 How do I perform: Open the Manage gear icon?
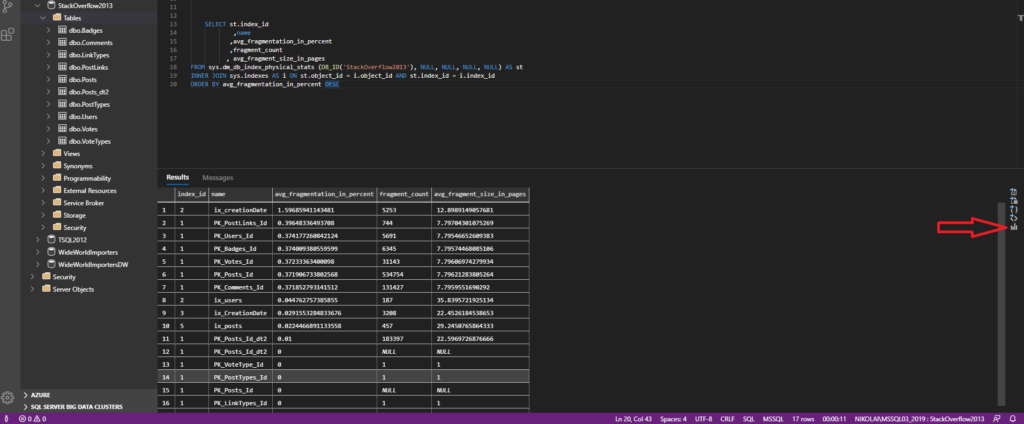tap(8, 397)
